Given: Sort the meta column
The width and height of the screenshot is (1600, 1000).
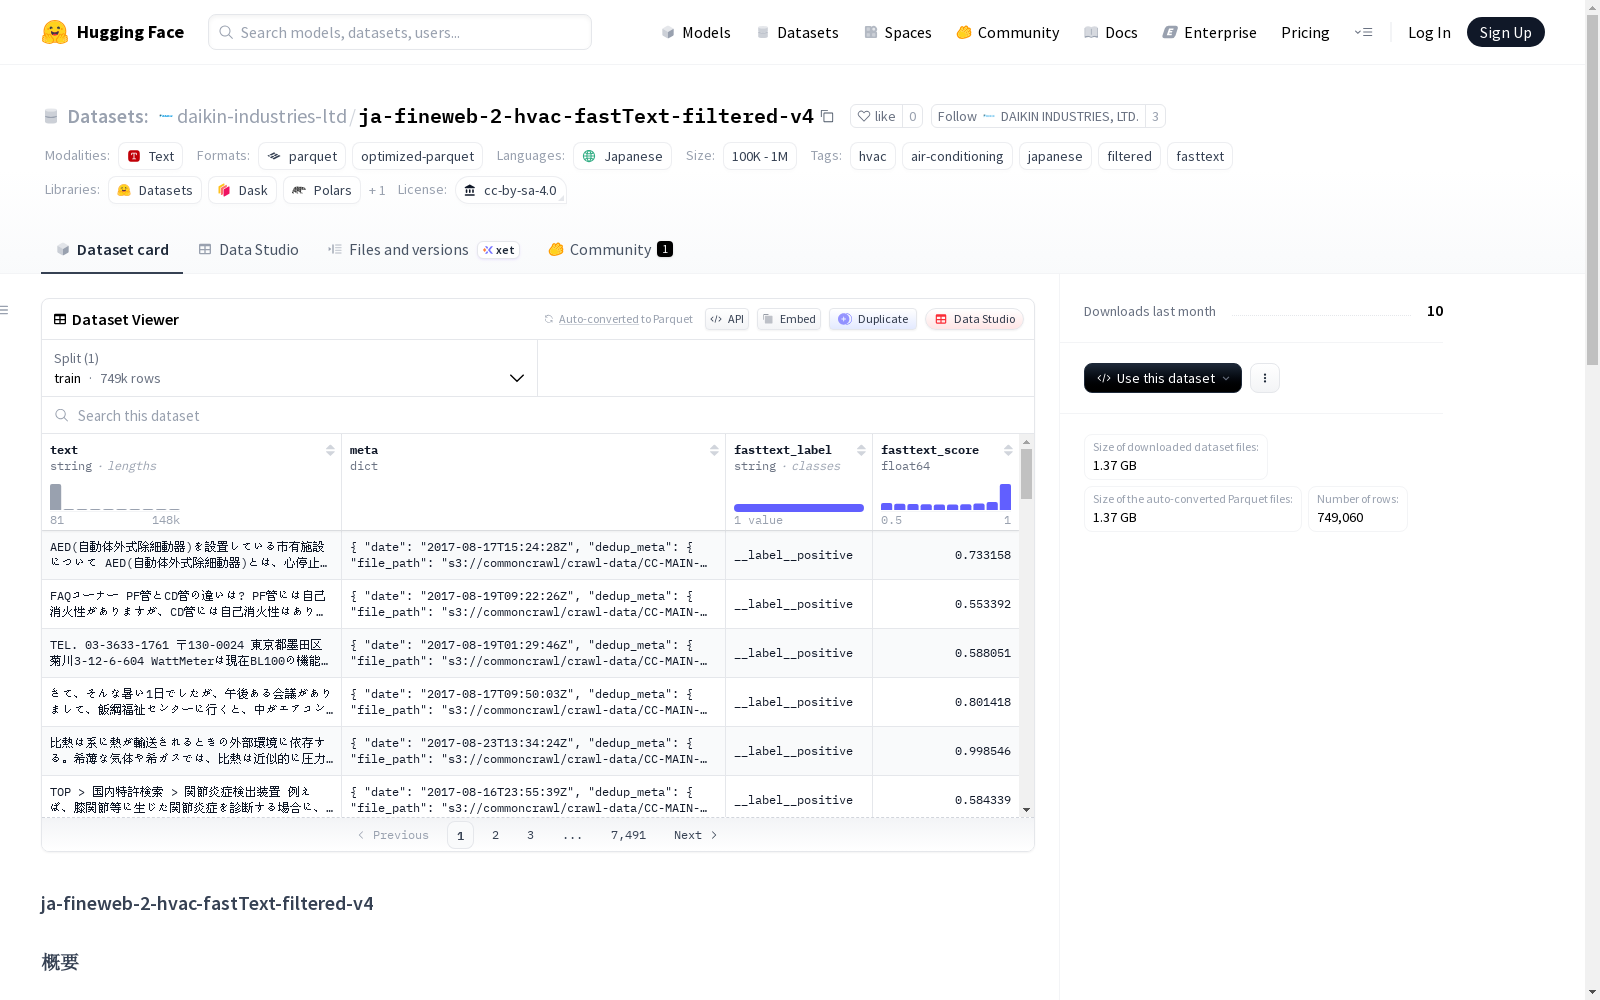Looking at the screenshot, I should 714,450.
